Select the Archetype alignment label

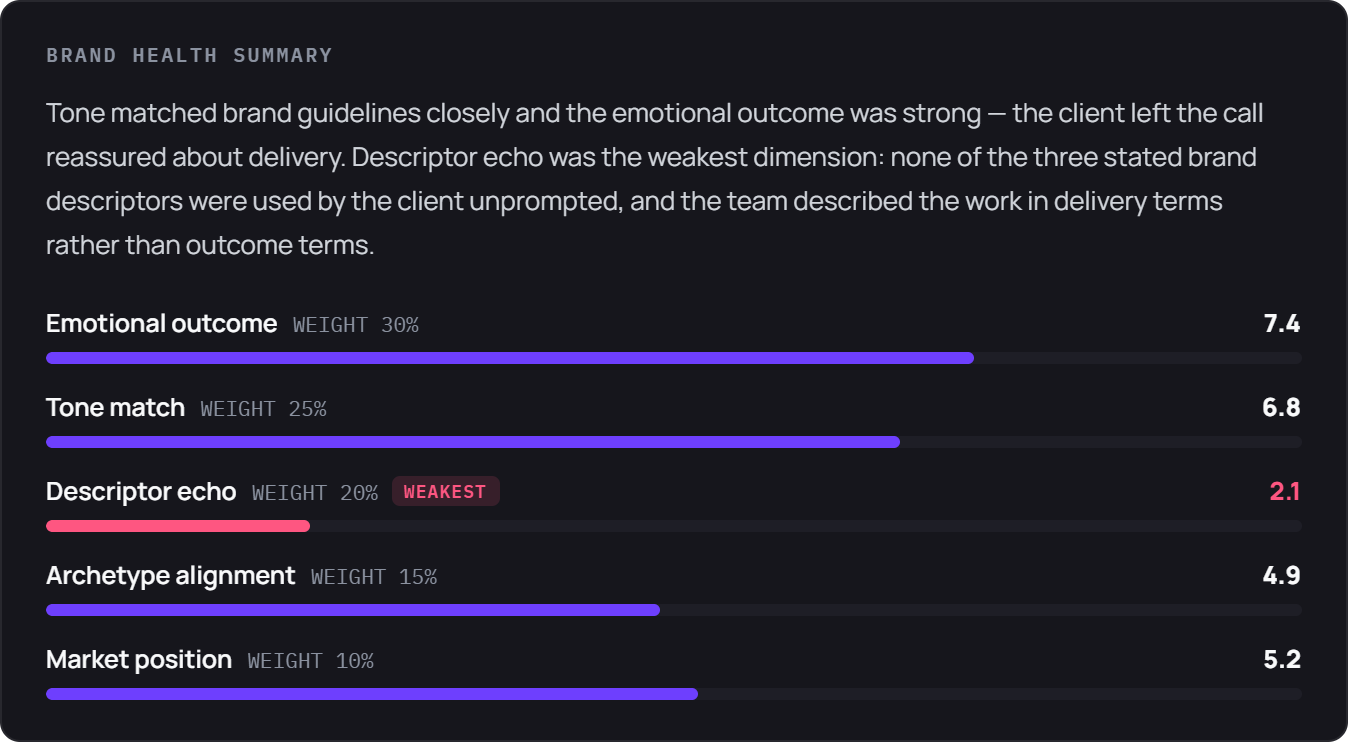pos(171,576)
